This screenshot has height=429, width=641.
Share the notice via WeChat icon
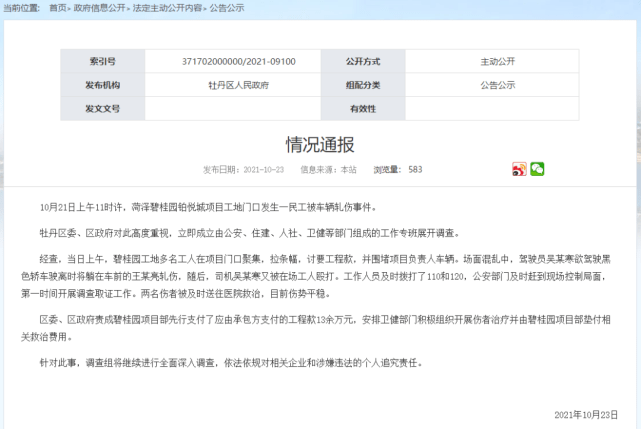coord(537,169)
